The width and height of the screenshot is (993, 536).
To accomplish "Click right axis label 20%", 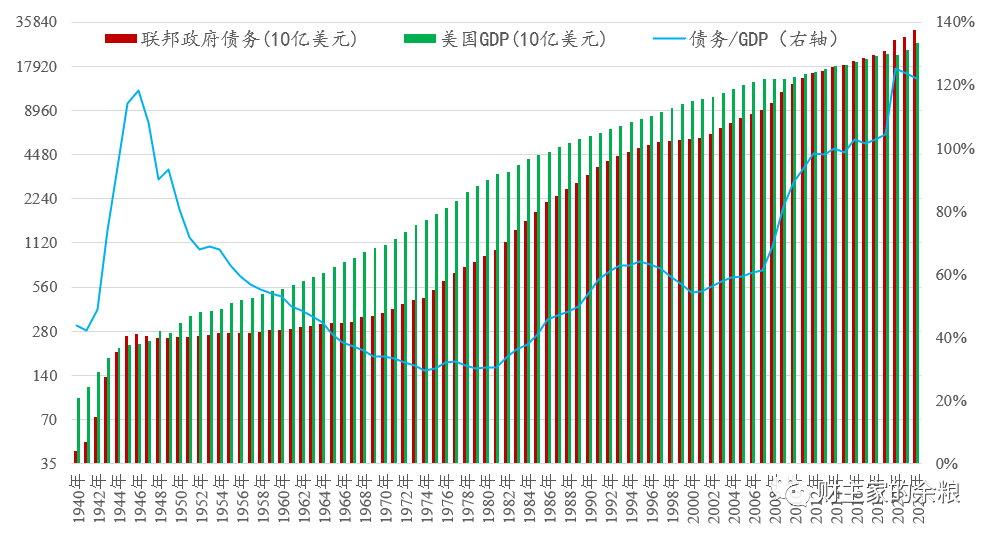I will pyautogui.click(x=951, y=400).
